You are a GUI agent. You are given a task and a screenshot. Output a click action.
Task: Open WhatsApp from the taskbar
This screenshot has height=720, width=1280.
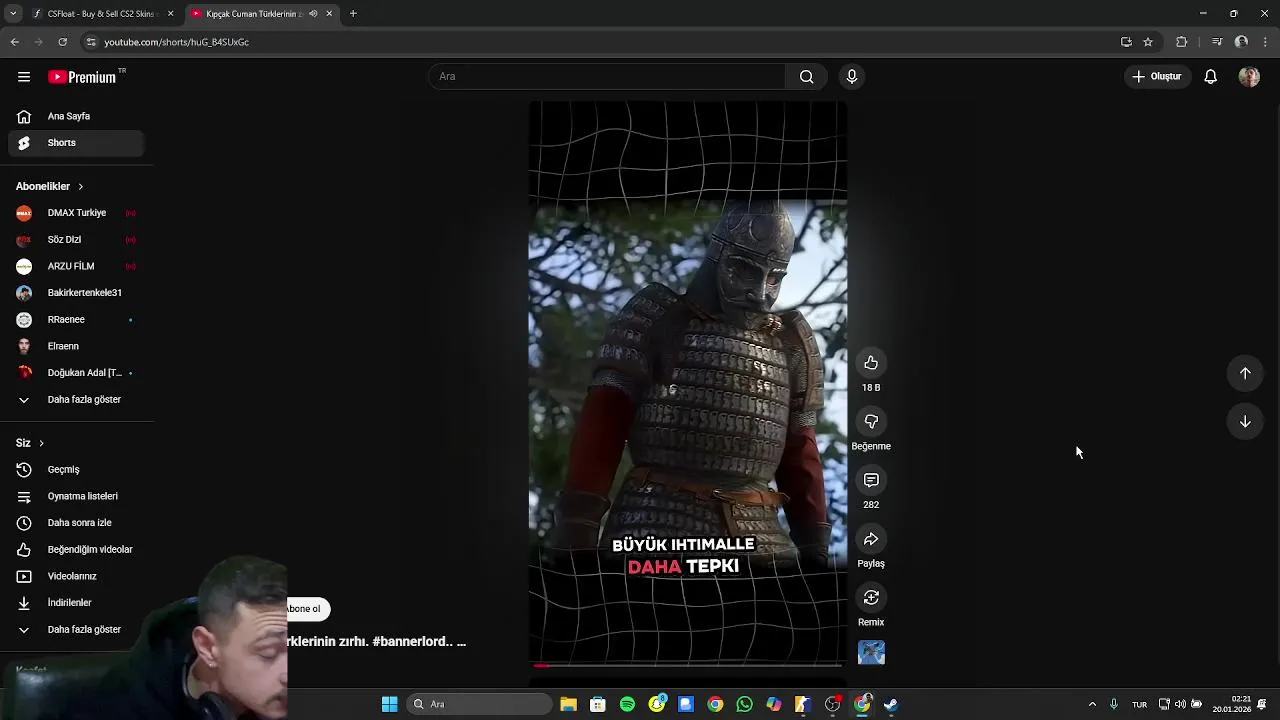(x=744, y=704)
